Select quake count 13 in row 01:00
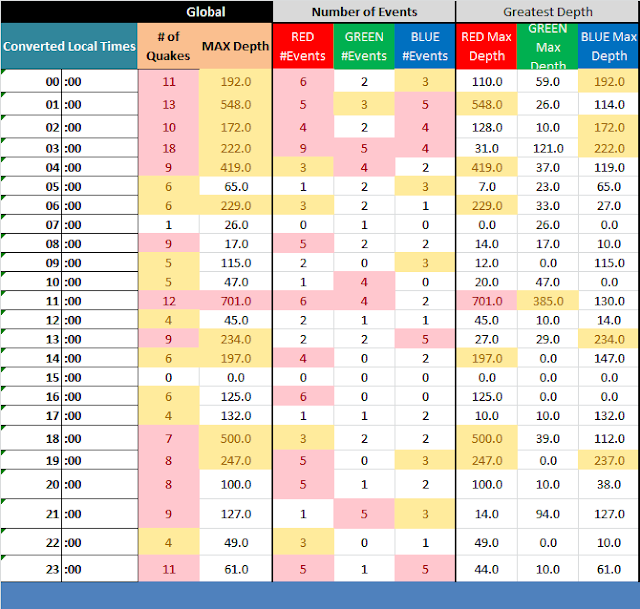640x609 pixels. point(168,104)
